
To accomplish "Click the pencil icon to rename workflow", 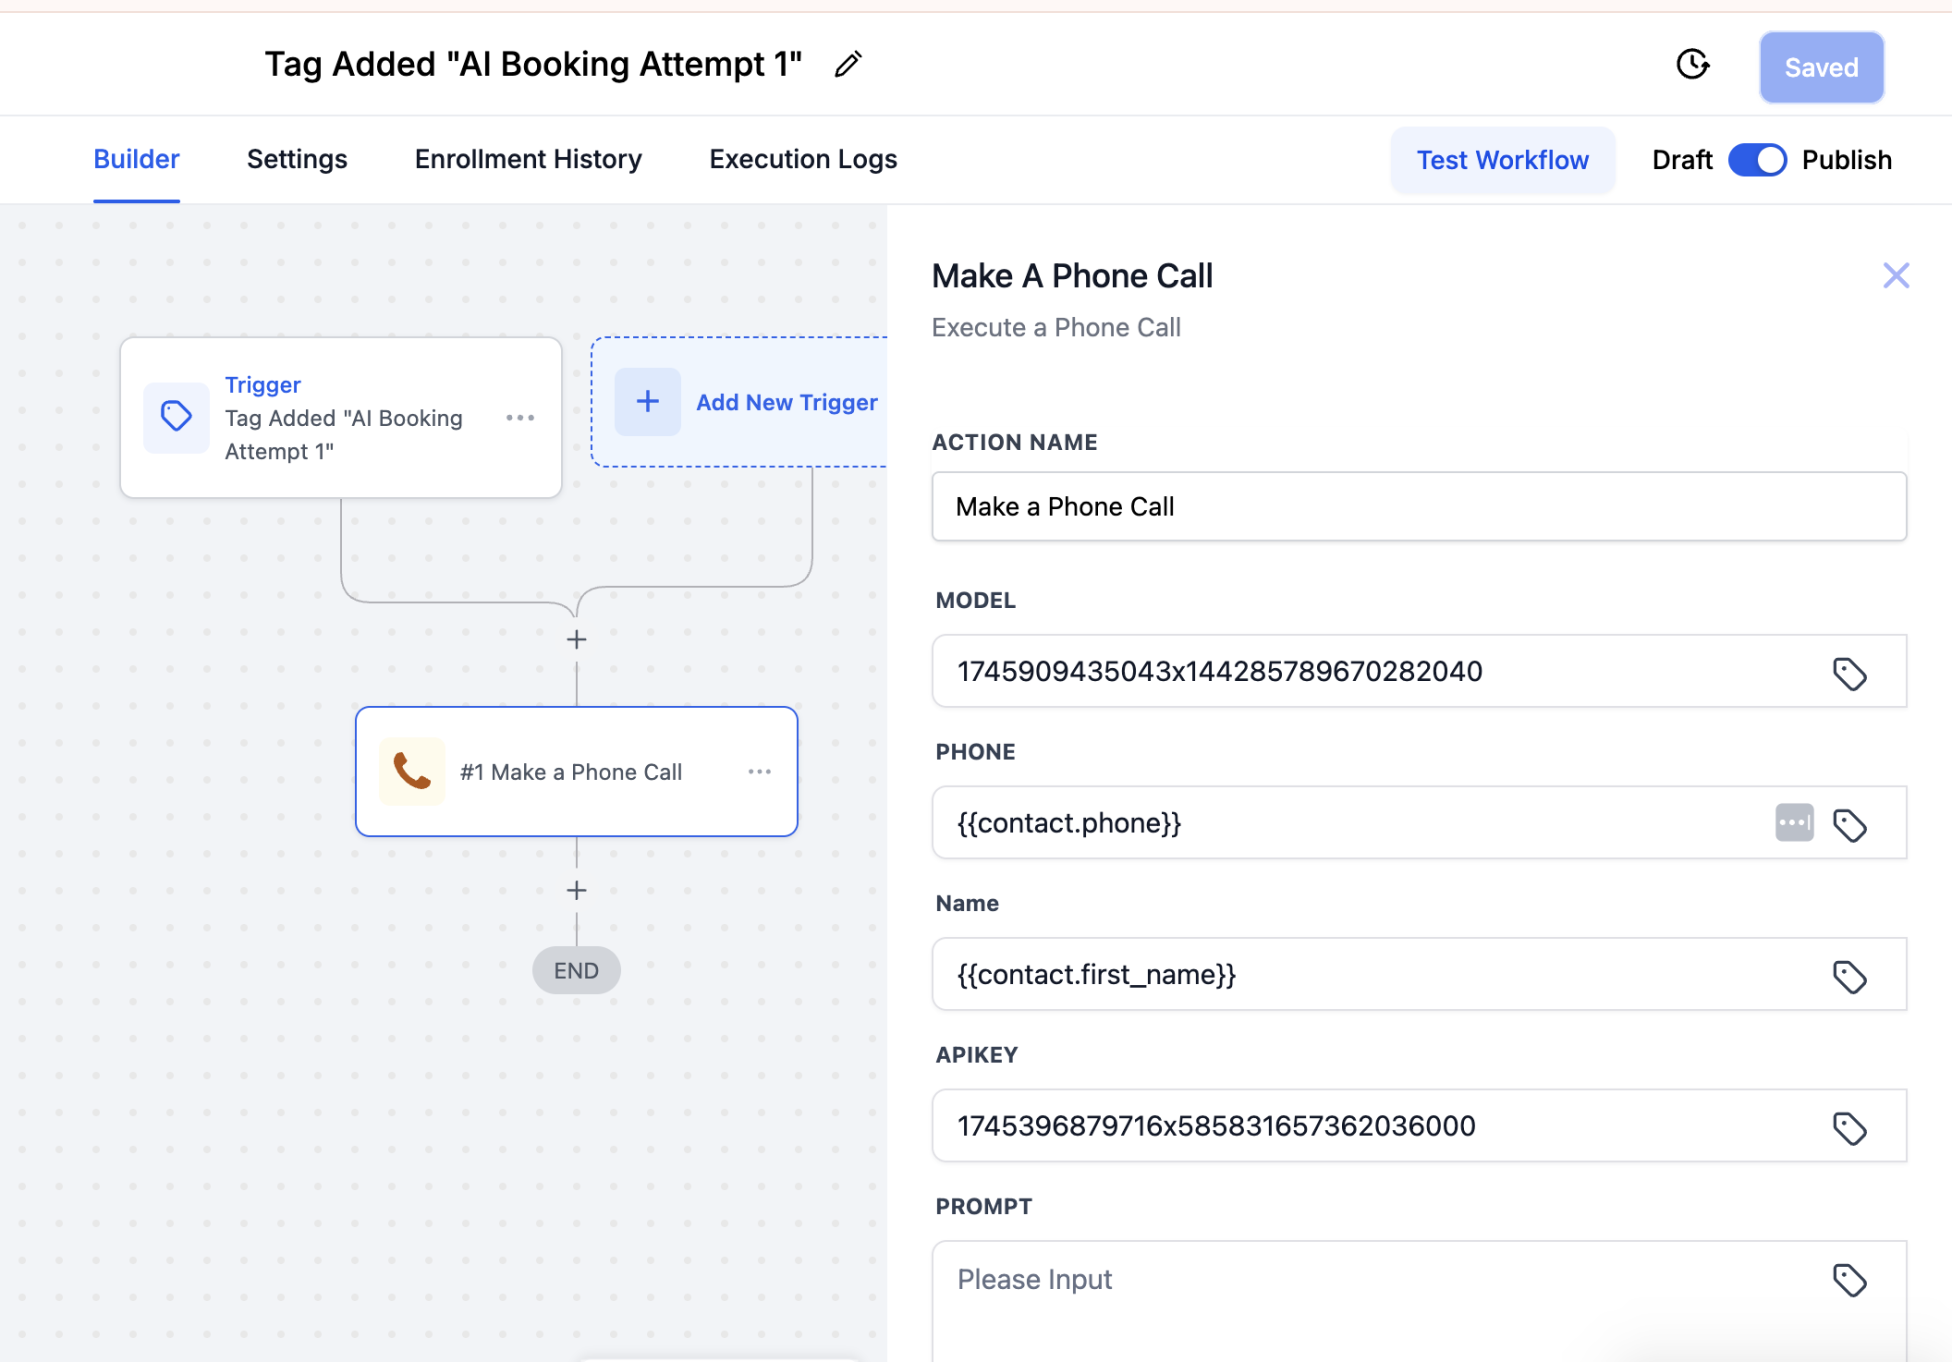I will [x=848, y=64].
